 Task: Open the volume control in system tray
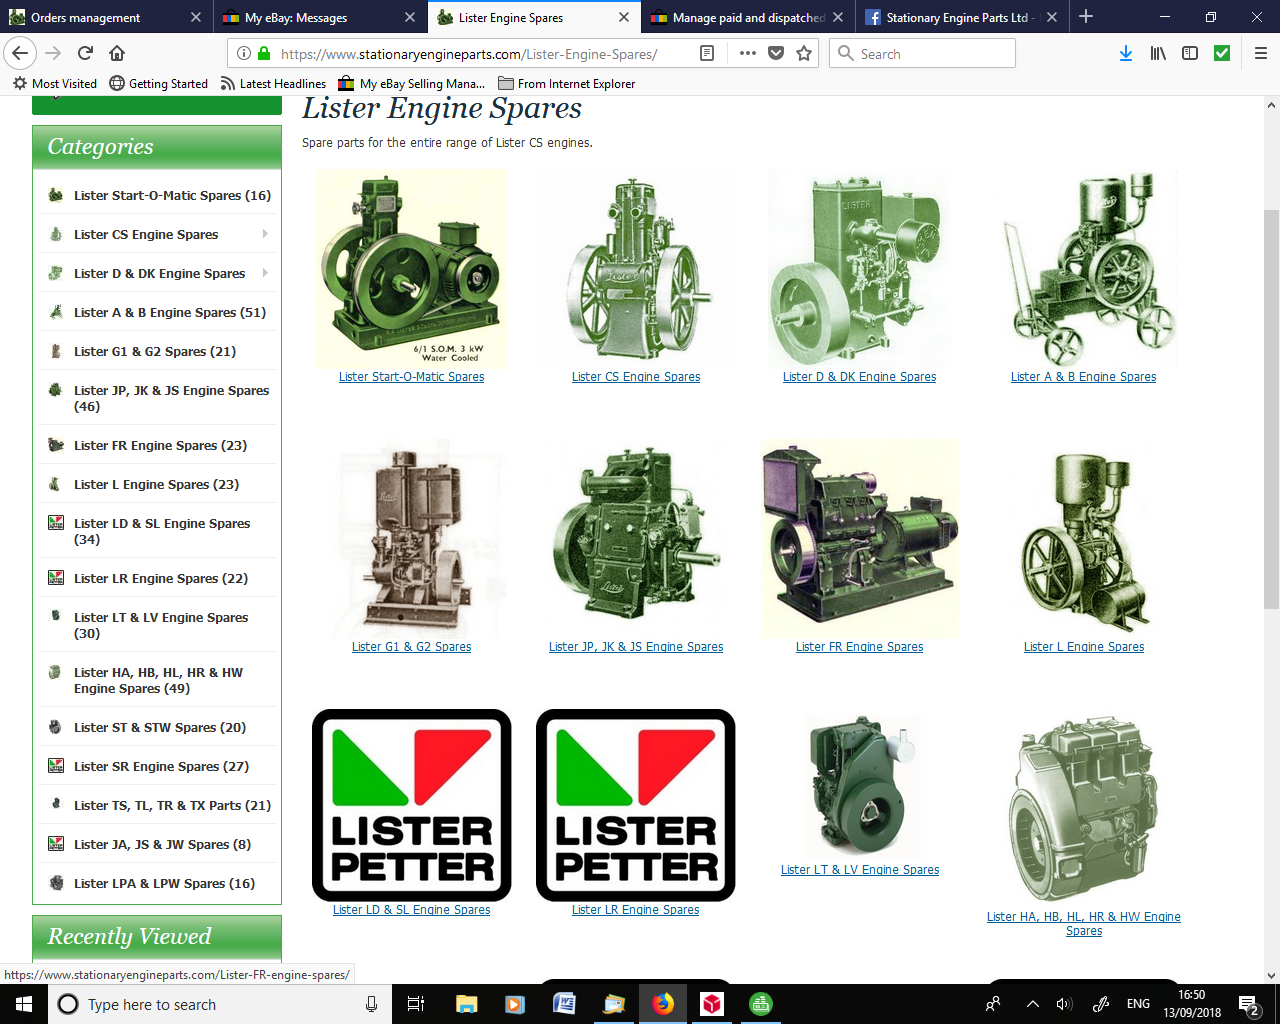pos(1064,1004)
